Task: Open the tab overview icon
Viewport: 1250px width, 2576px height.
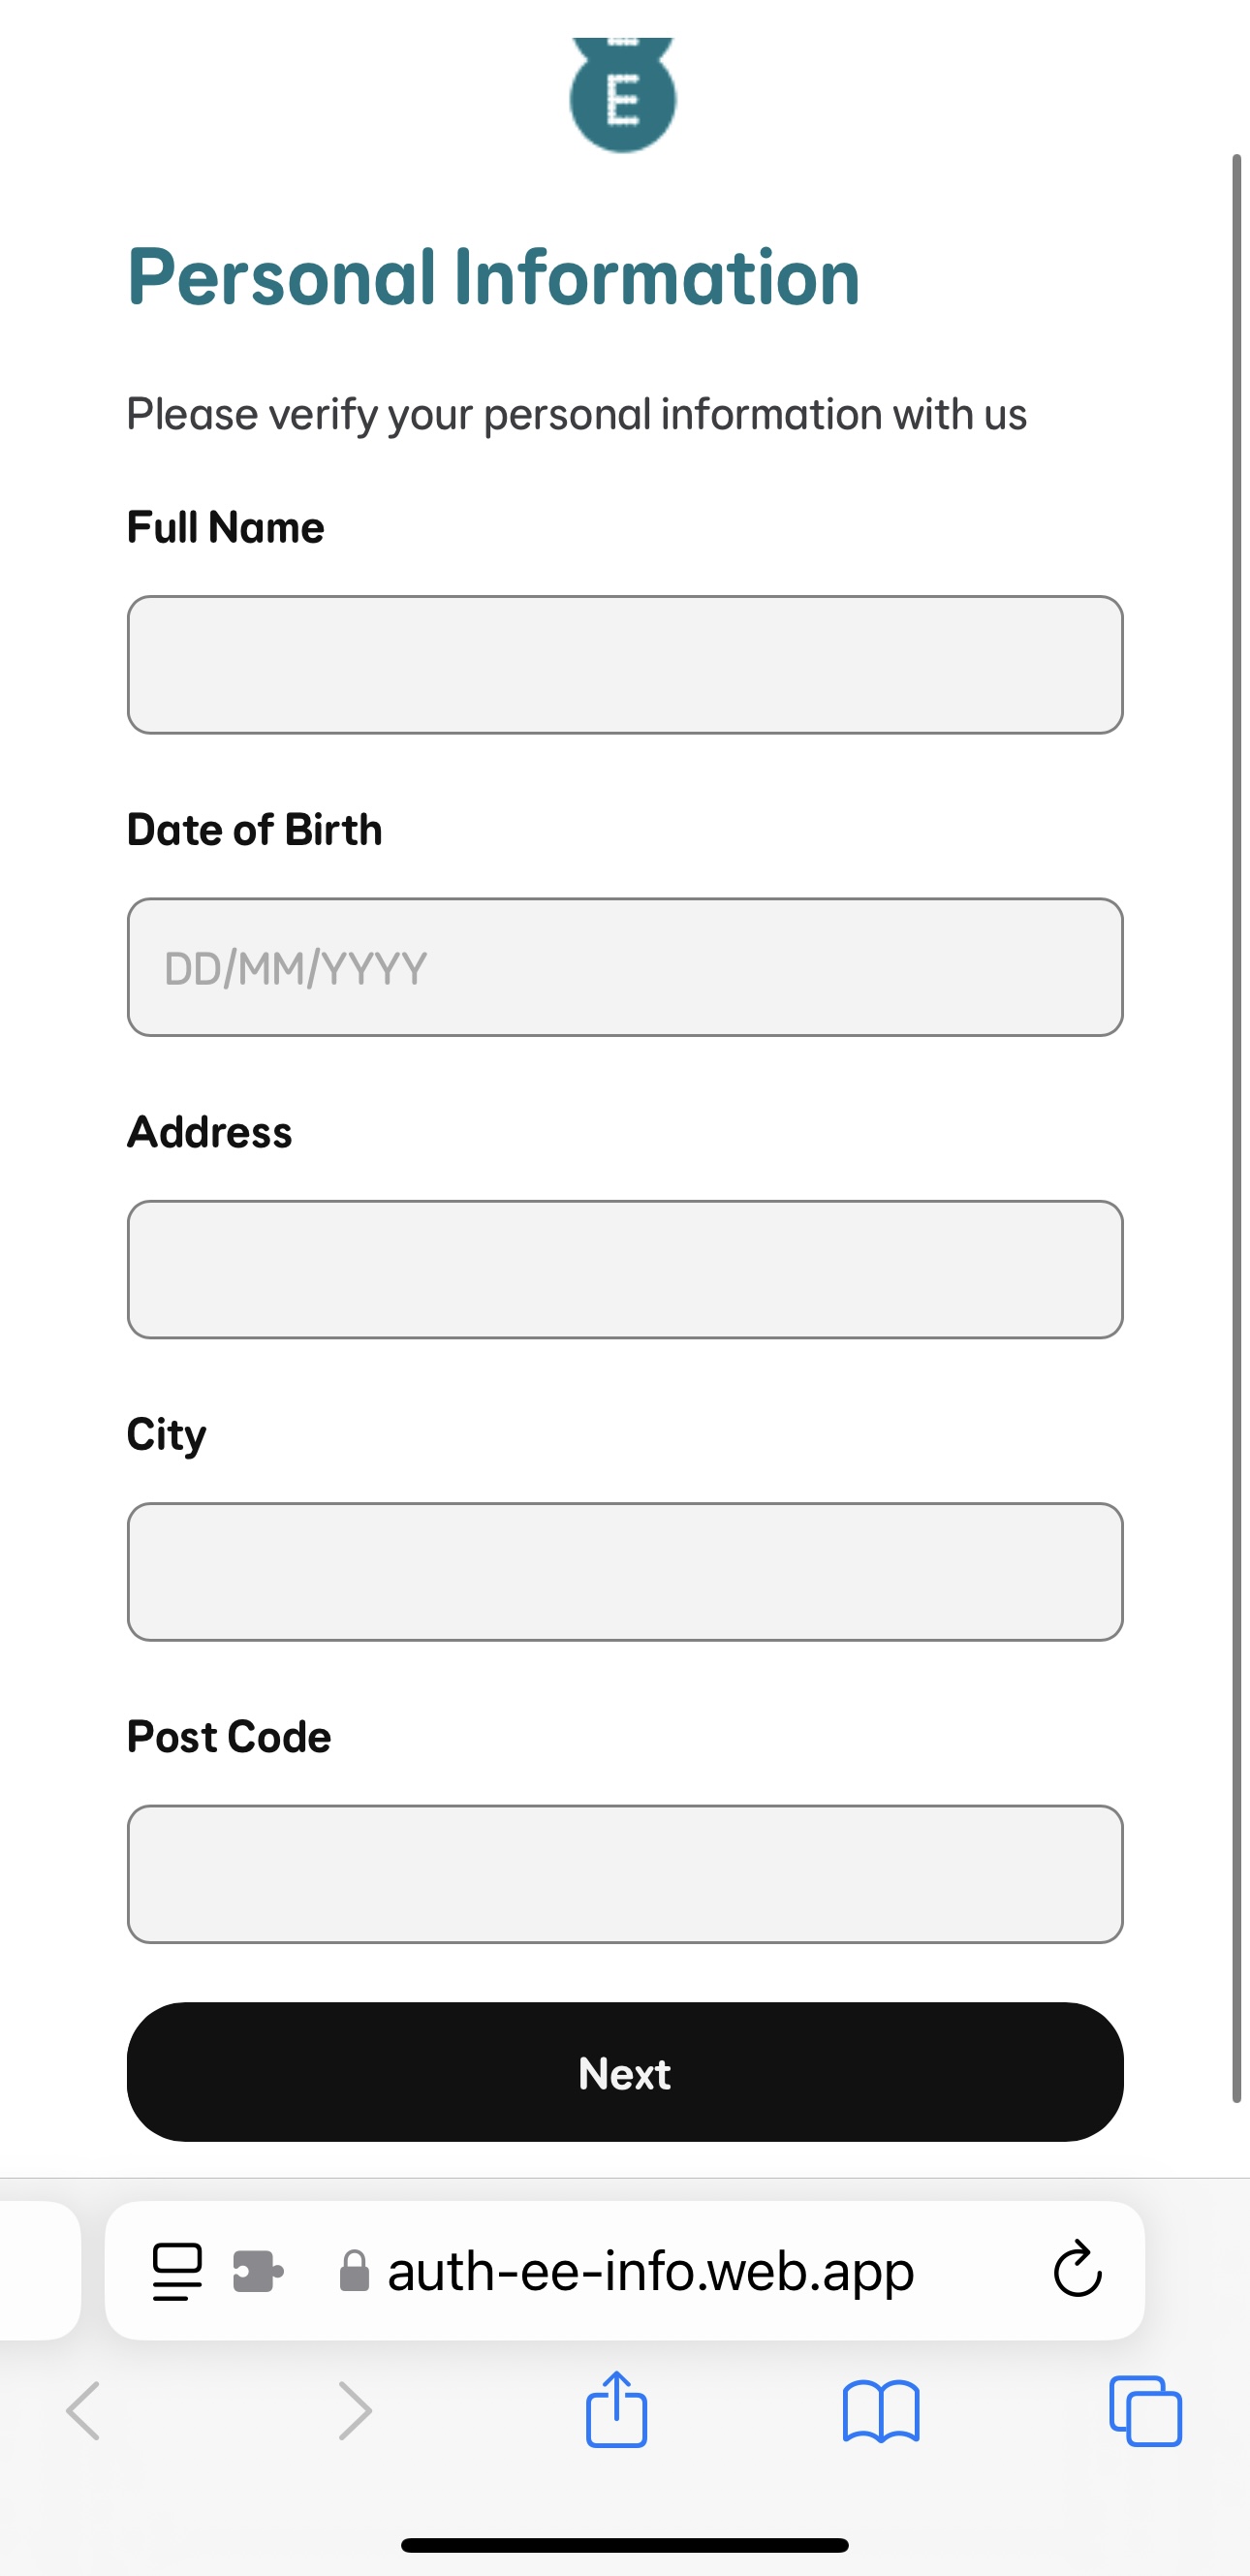Action: click(1143, 2410)
